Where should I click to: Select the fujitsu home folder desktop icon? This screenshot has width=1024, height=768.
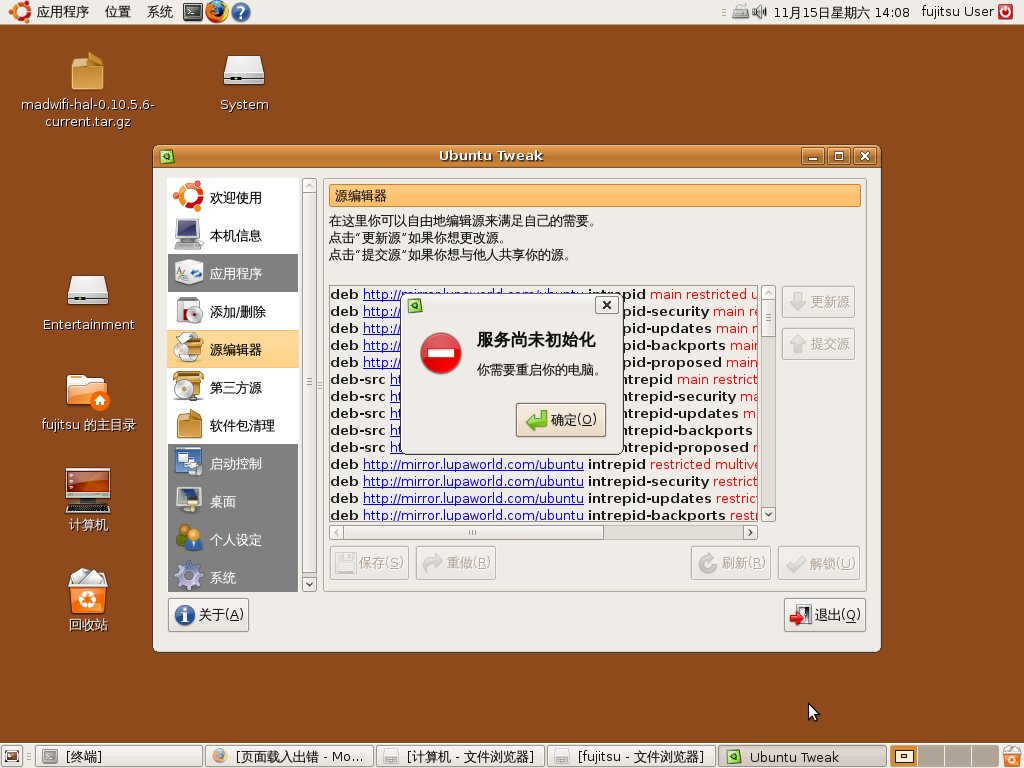(88, 391)
